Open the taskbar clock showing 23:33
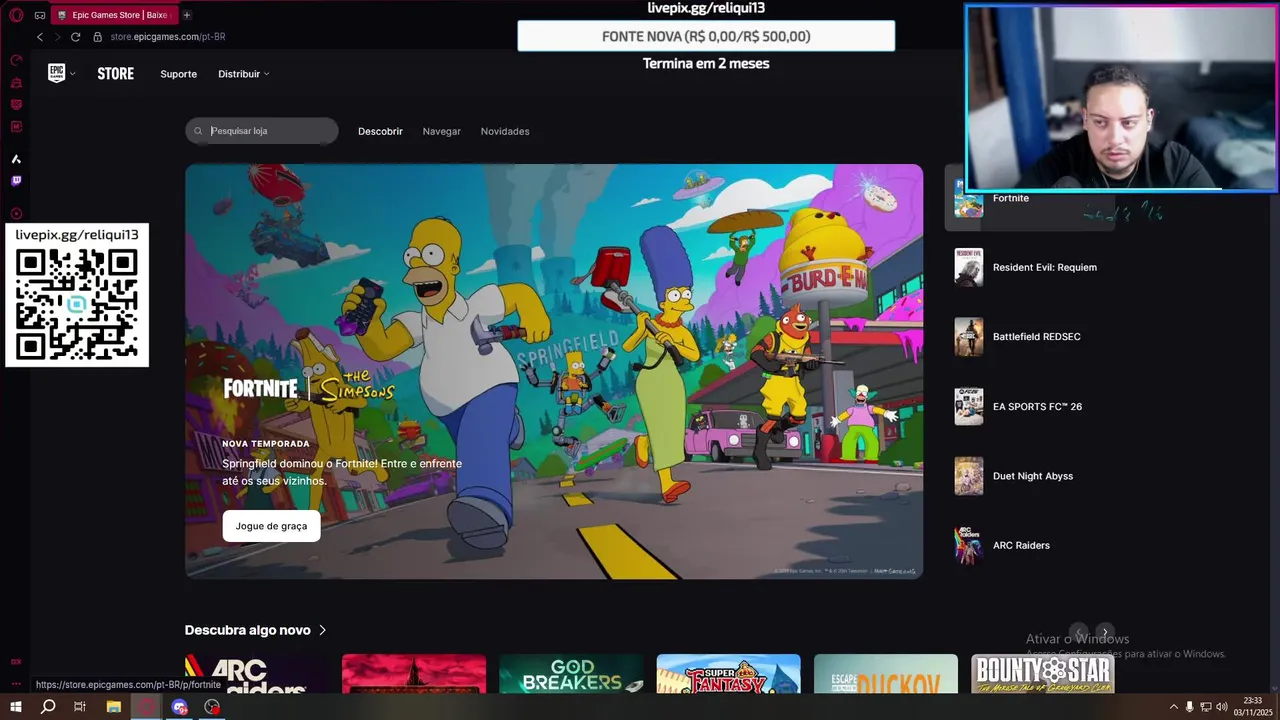Image resolution: width=1280 pixels, height=720 pixels. click(1253, 707)
